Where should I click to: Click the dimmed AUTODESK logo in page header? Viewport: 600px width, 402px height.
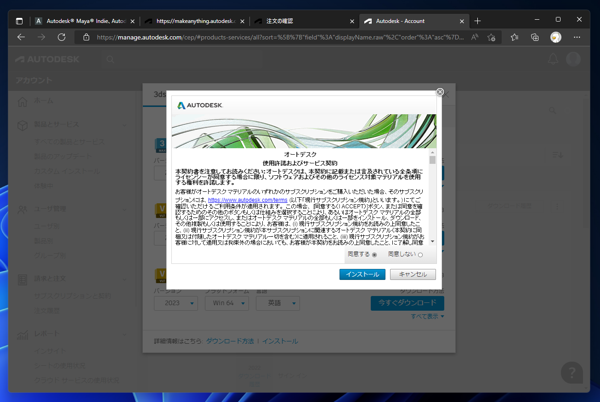point(47,59)
